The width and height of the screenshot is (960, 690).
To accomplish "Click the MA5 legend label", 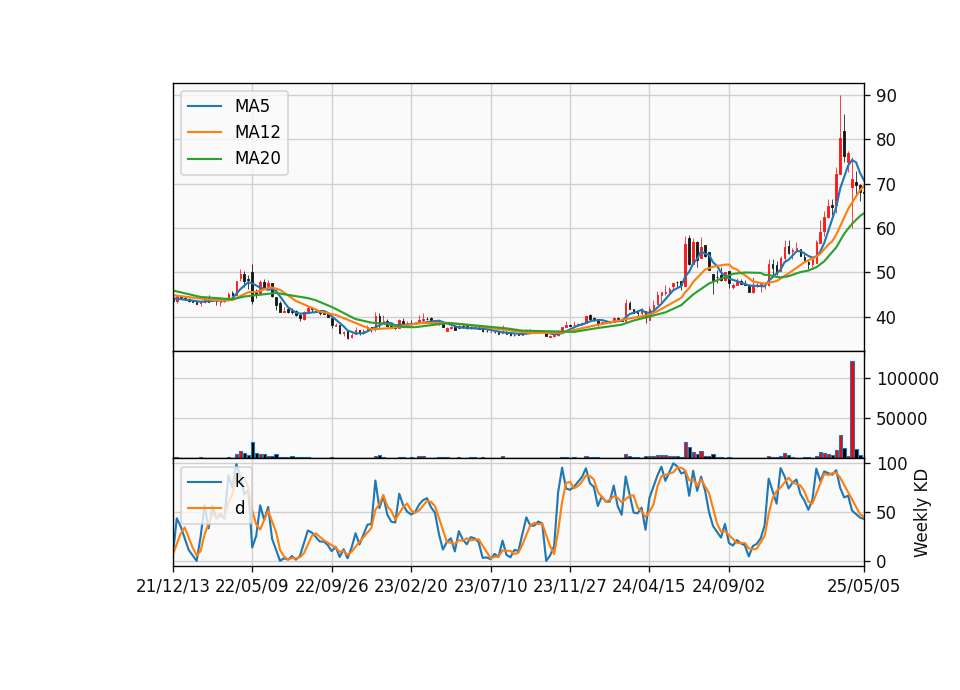I will (252, 106).
